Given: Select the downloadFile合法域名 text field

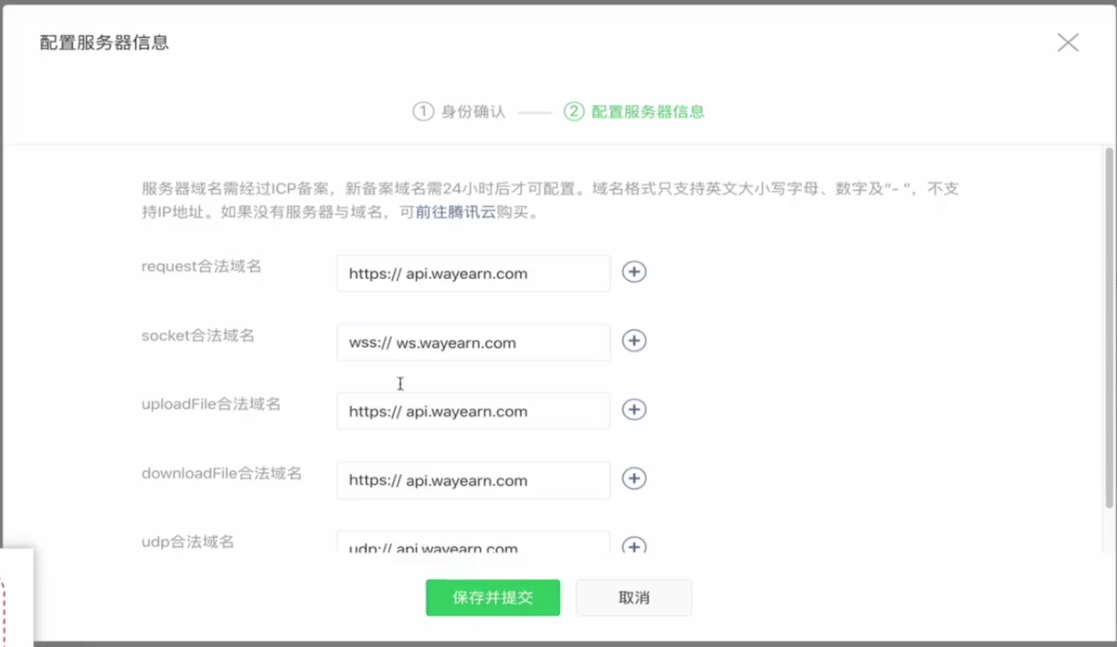Looking at the screenshot, I should [x=473, y=480].
